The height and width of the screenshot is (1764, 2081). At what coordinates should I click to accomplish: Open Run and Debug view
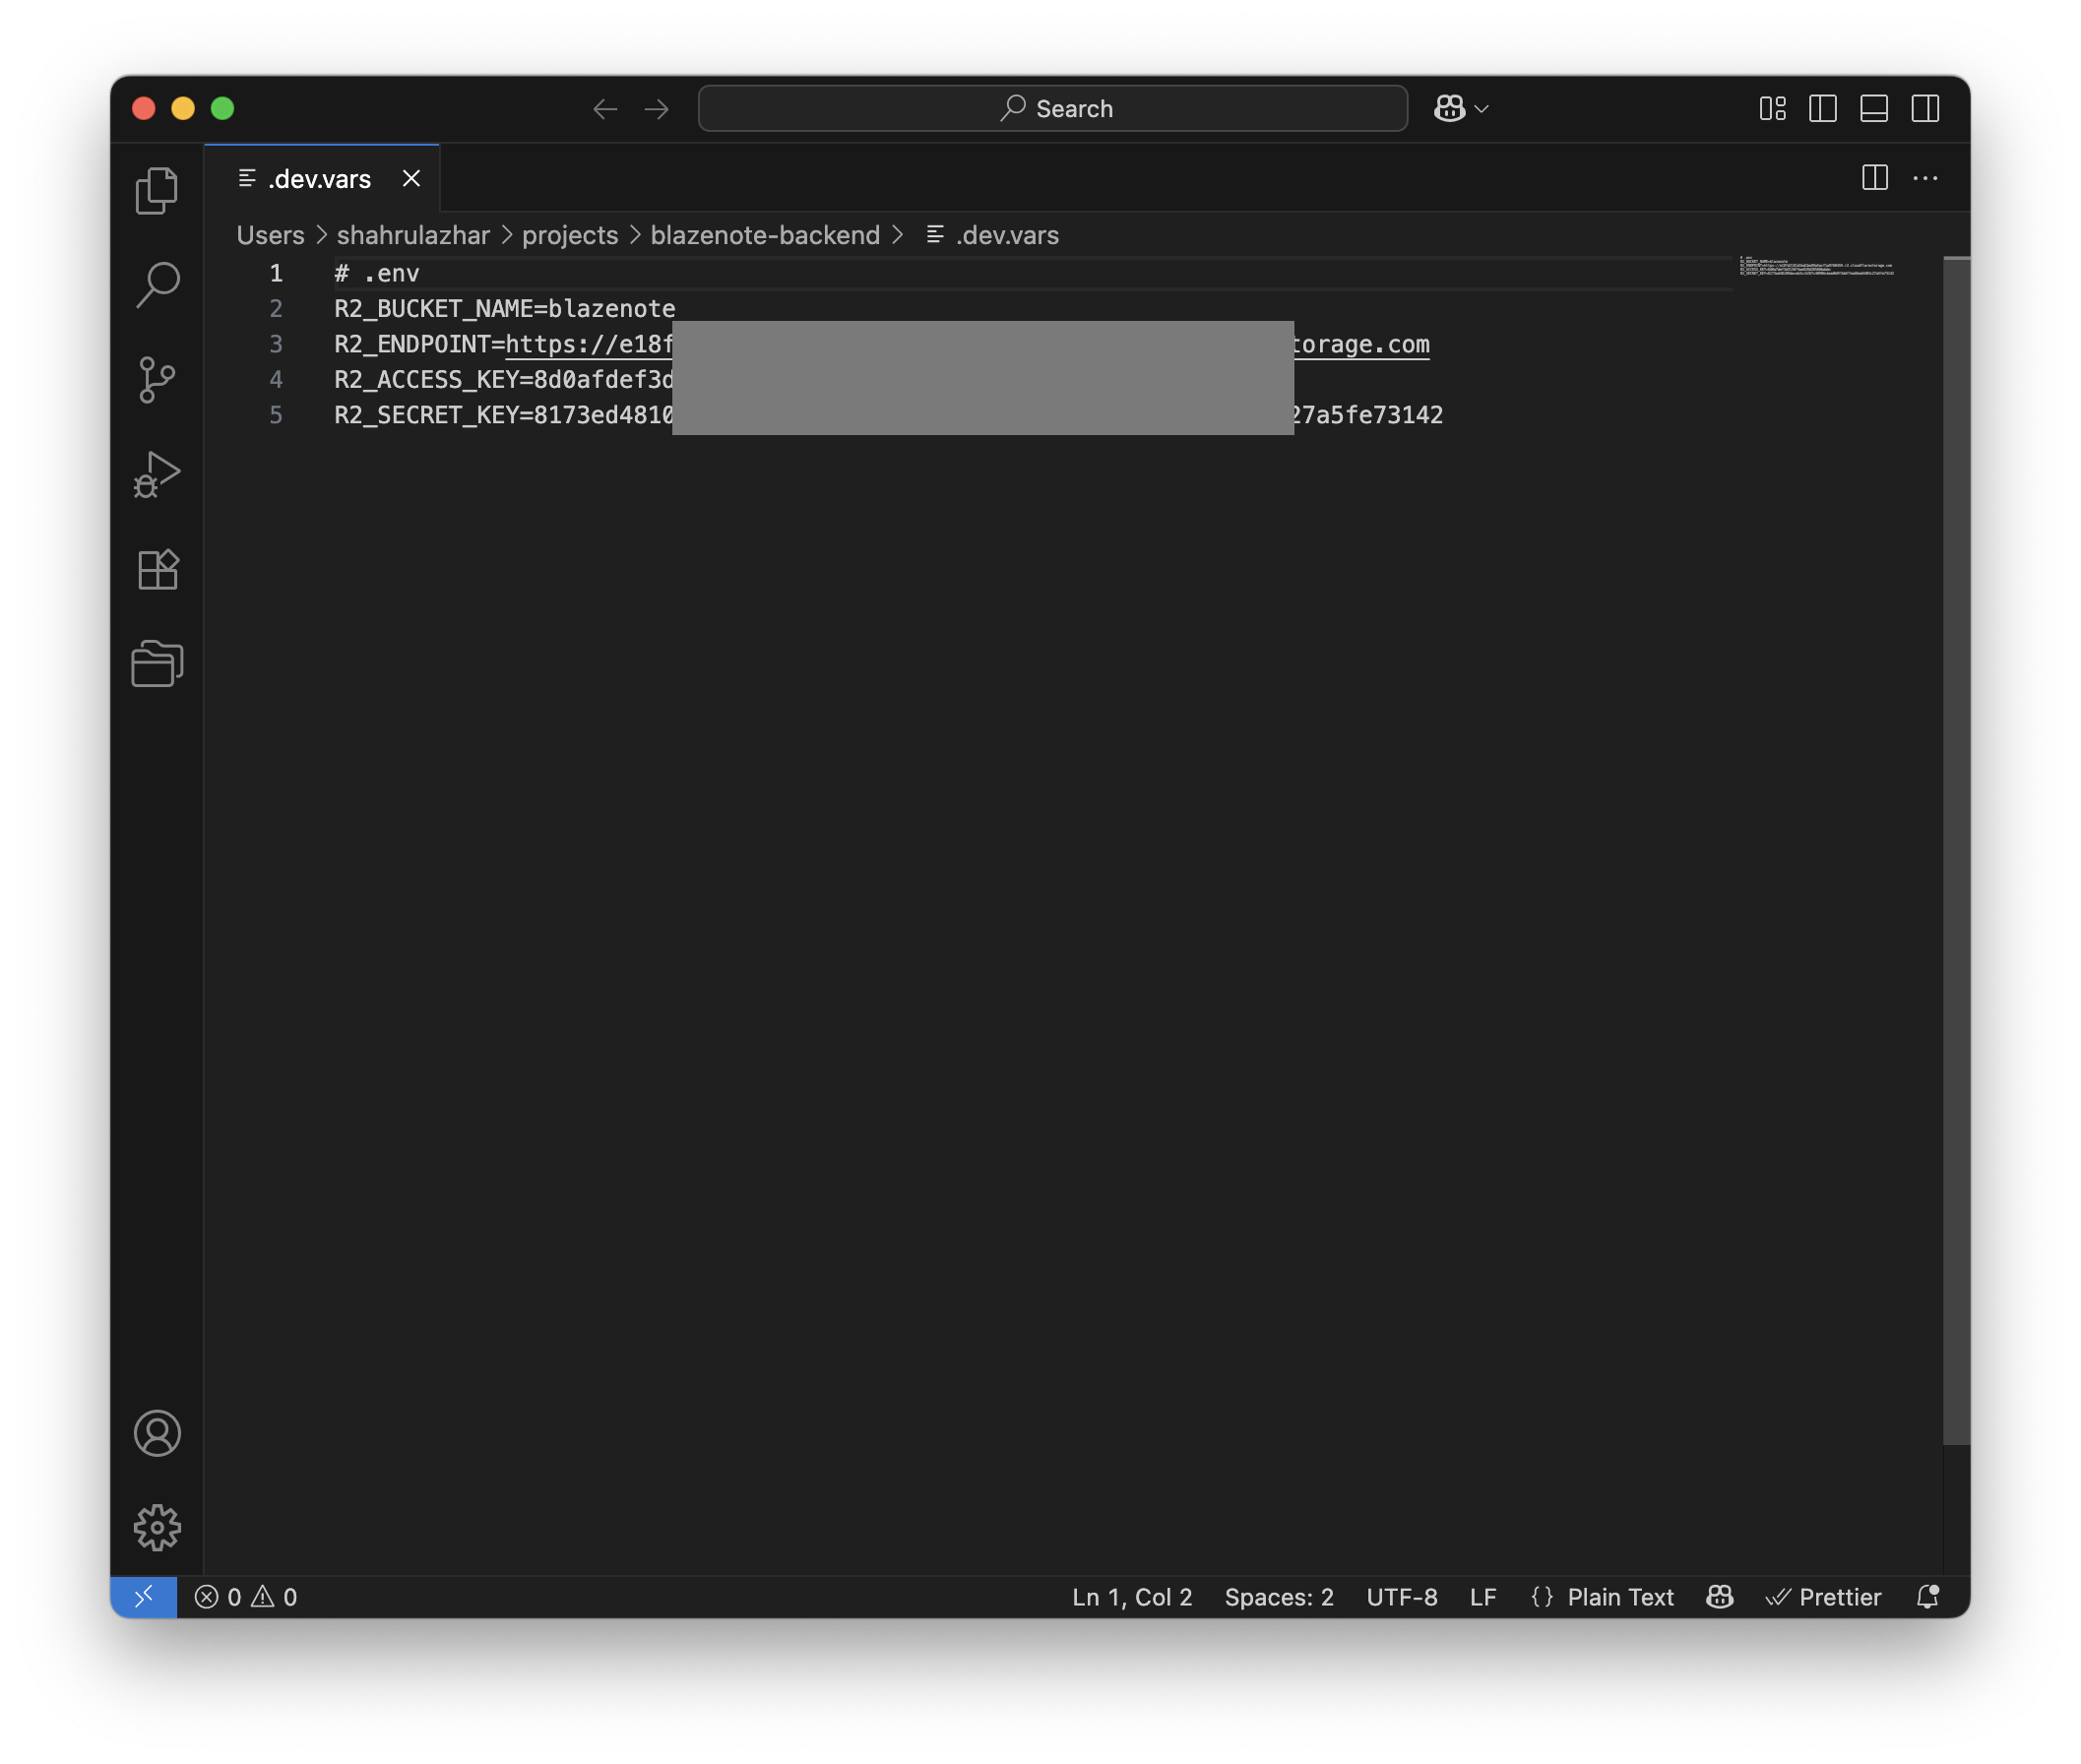tap(157, 475)
